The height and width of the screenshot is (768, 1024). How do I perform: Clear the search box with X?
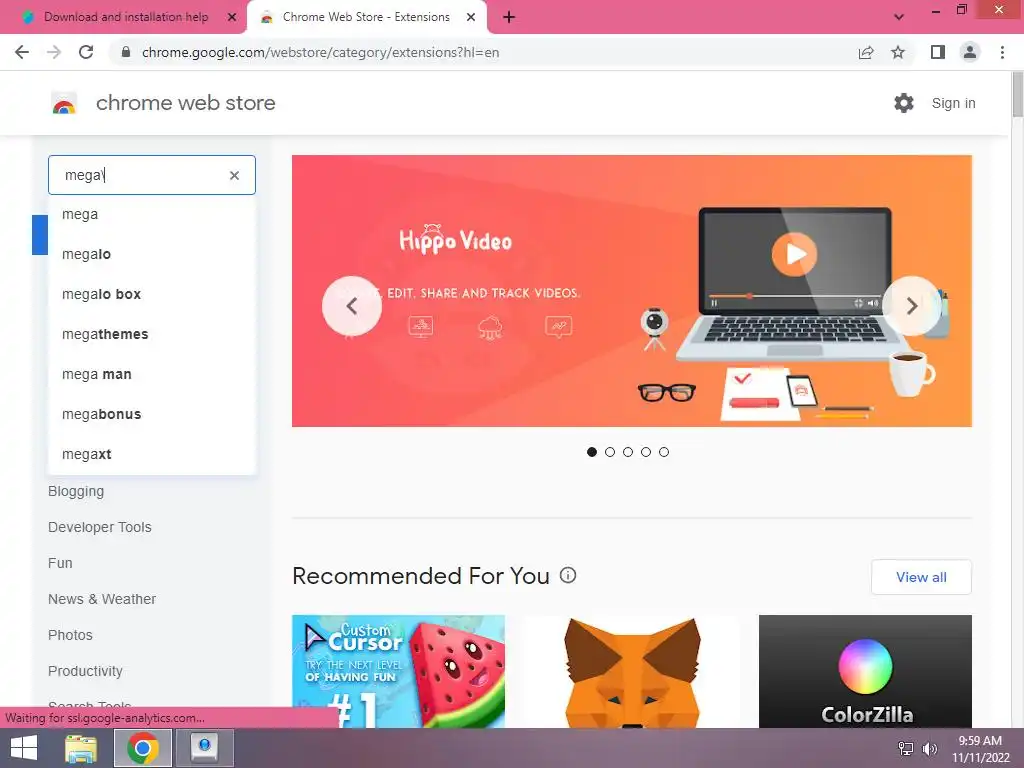pyautogui.click(x=234, y=175)
